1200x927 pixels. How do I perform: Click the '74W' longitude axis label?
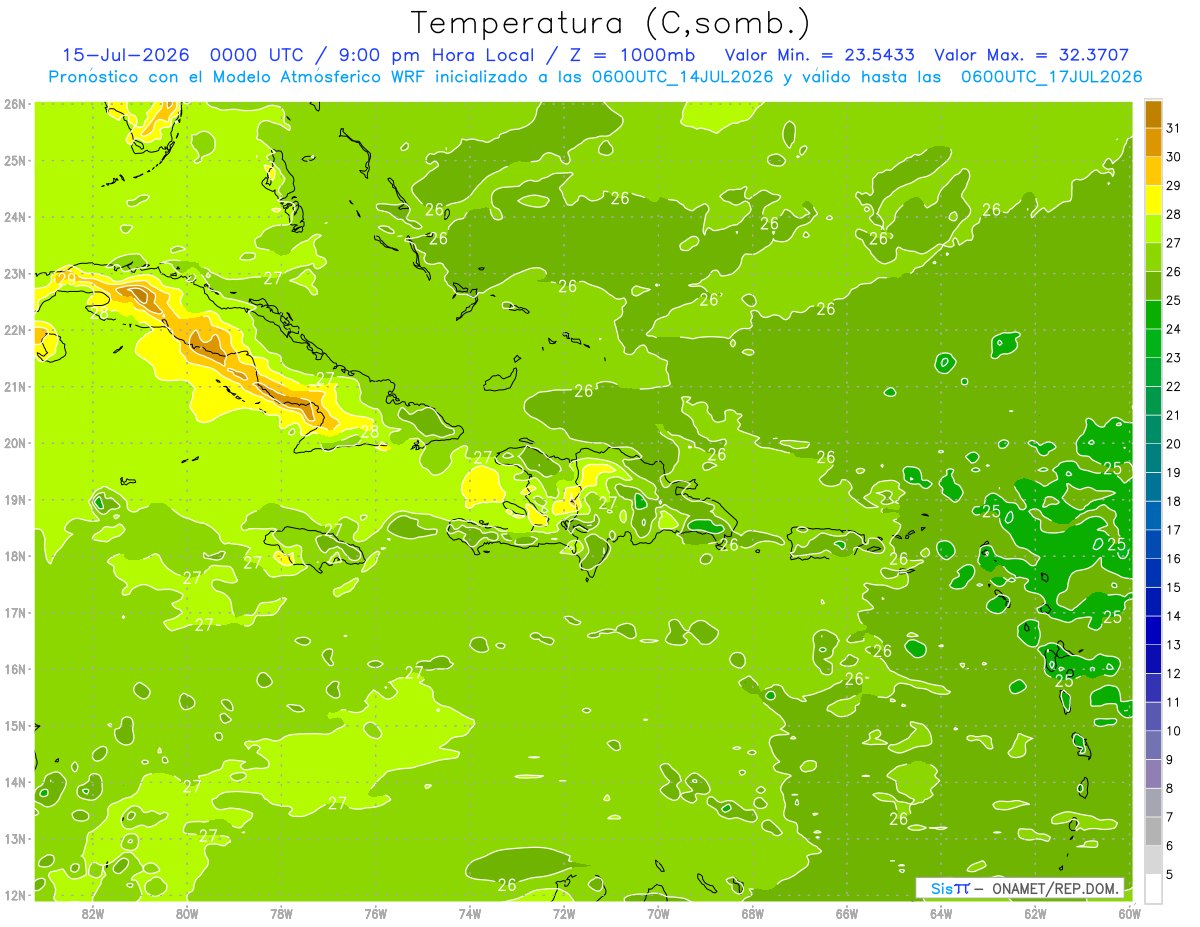pyautogui.click(x=470, y=913)
